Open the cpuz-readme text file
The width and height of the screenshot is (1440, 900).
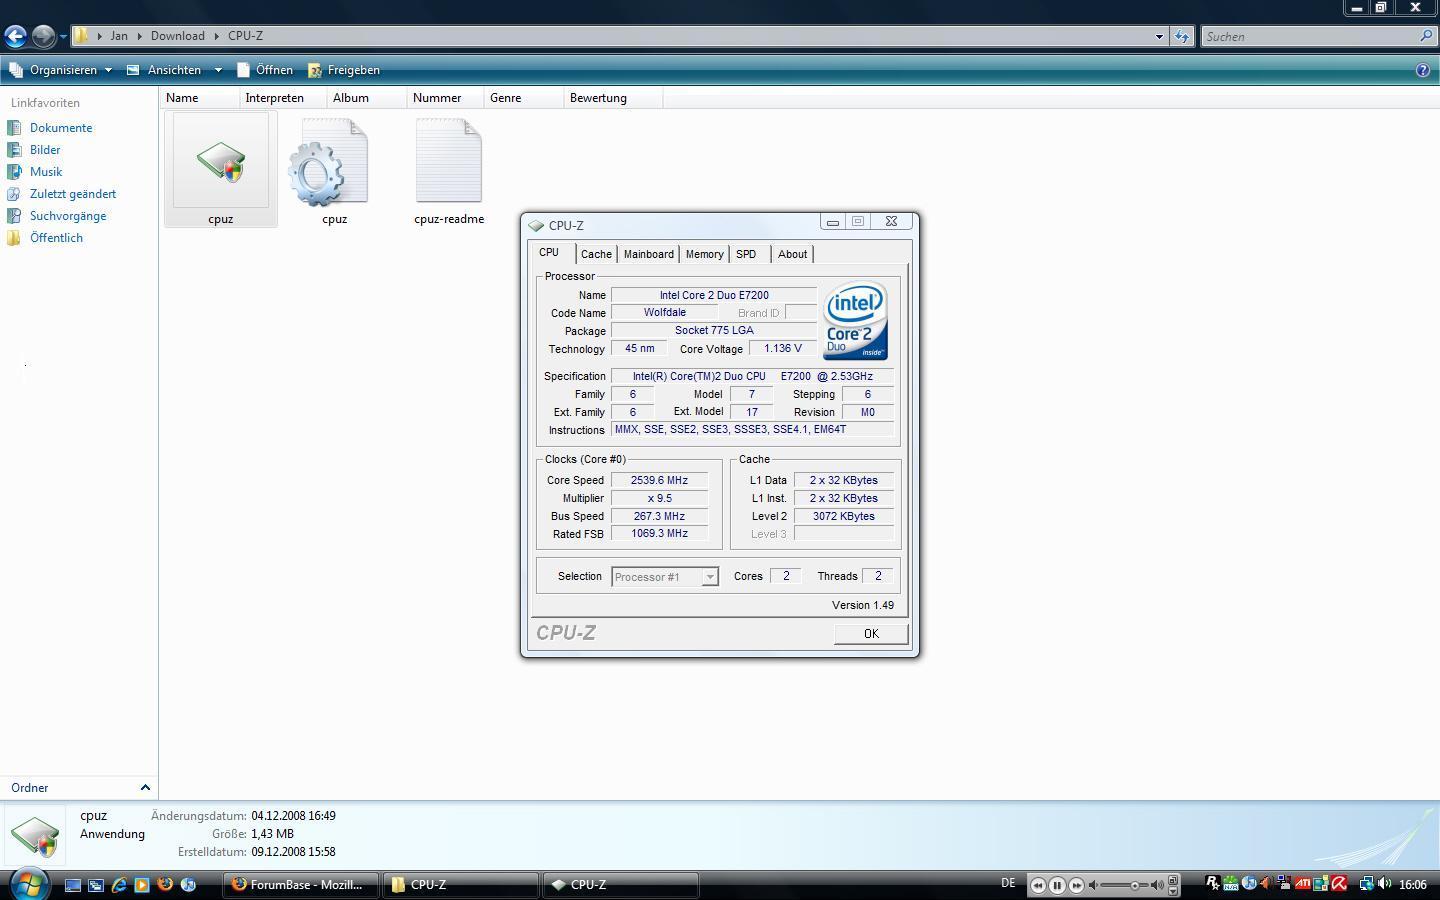point(449,169)
